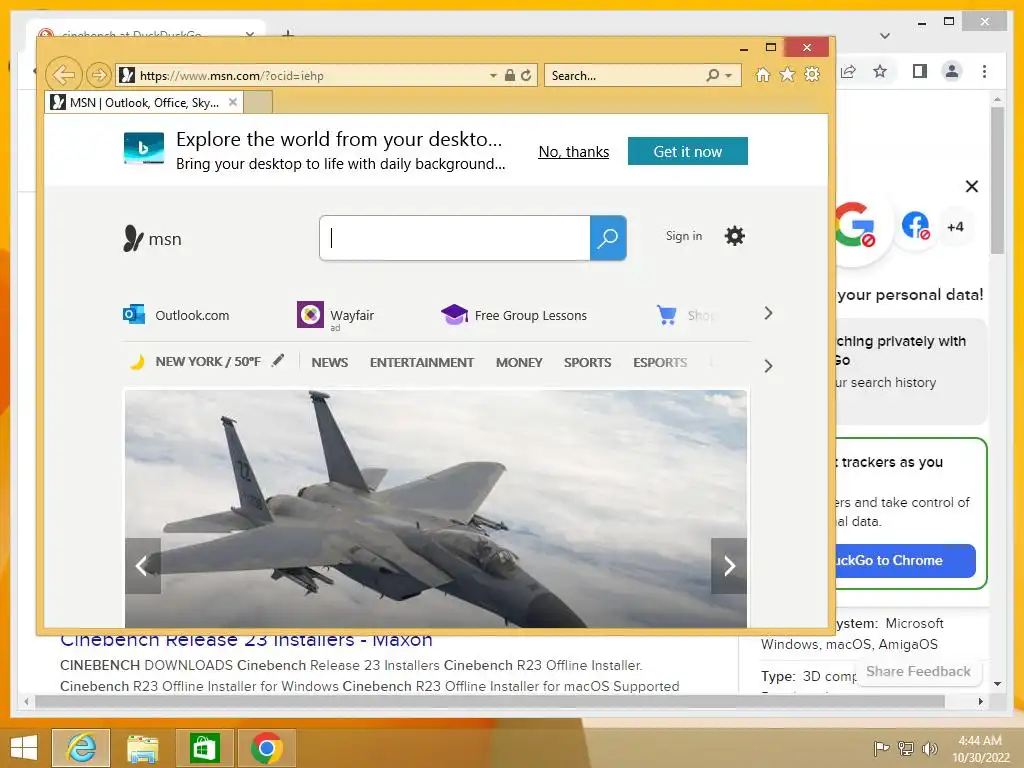Click the security lock icon in IE address bar
Screen dimensions: 1024x768
pyautogui.click(x=510, y=75)
